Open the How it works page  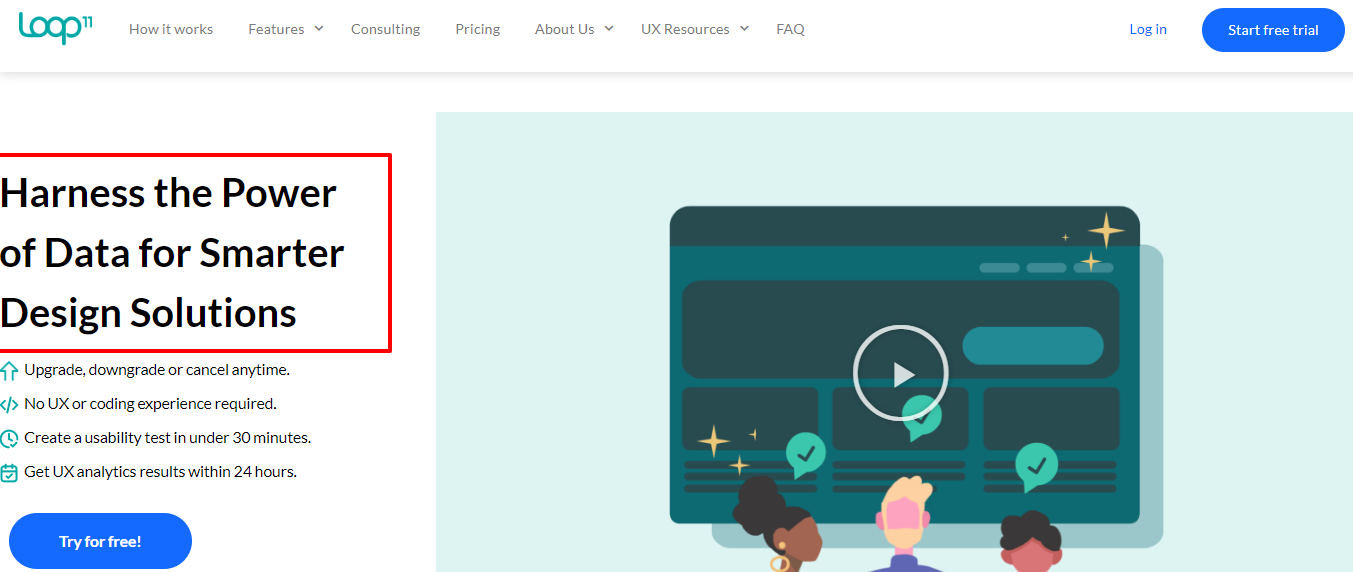point(171,29)
